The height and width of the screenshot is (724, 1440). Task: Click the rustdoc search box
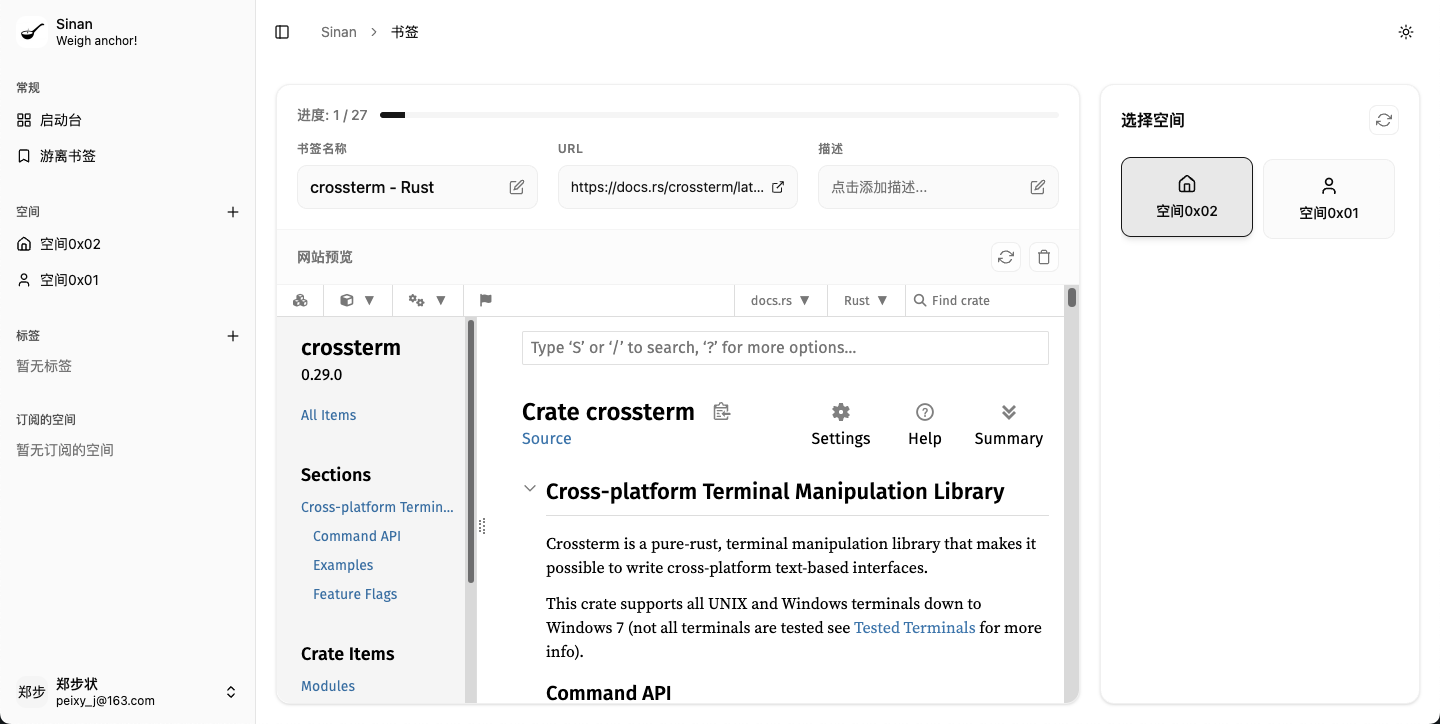pyautogui.click(x=785, y=348)
